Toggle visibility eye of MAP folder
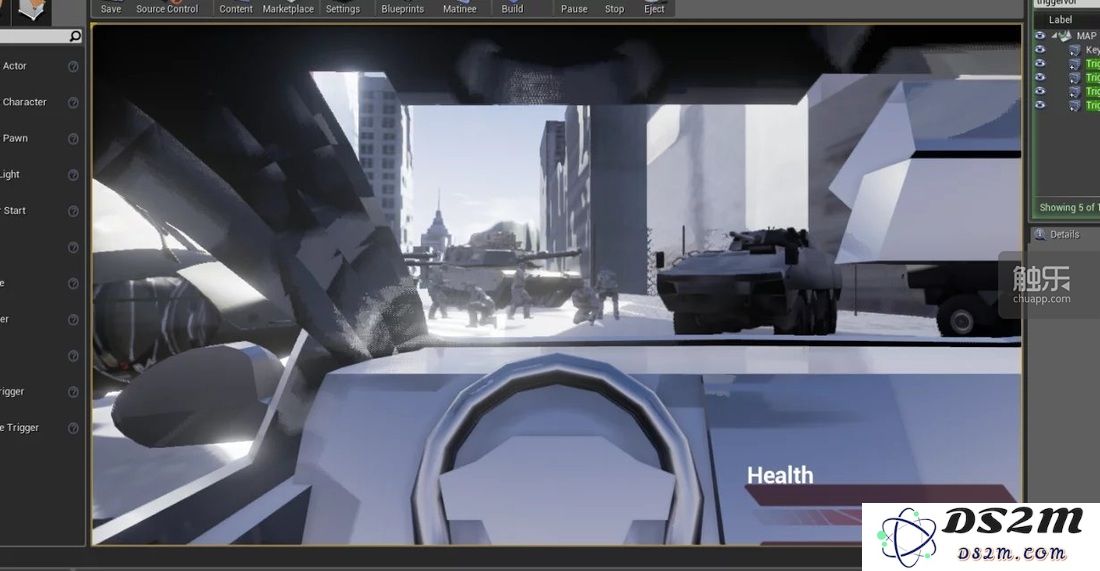 click(x=1040, y=35)
